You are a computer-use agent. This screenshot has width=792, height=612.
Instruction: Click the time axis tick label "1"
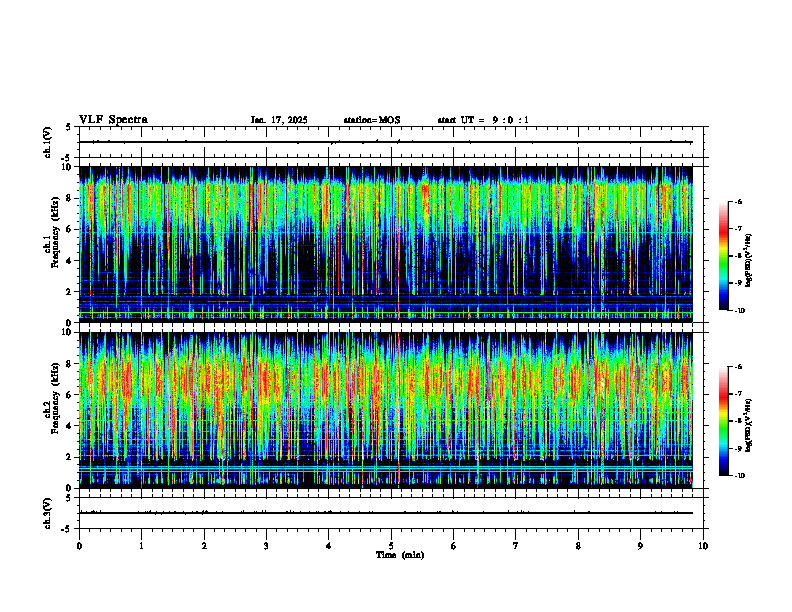click(141, 546)
